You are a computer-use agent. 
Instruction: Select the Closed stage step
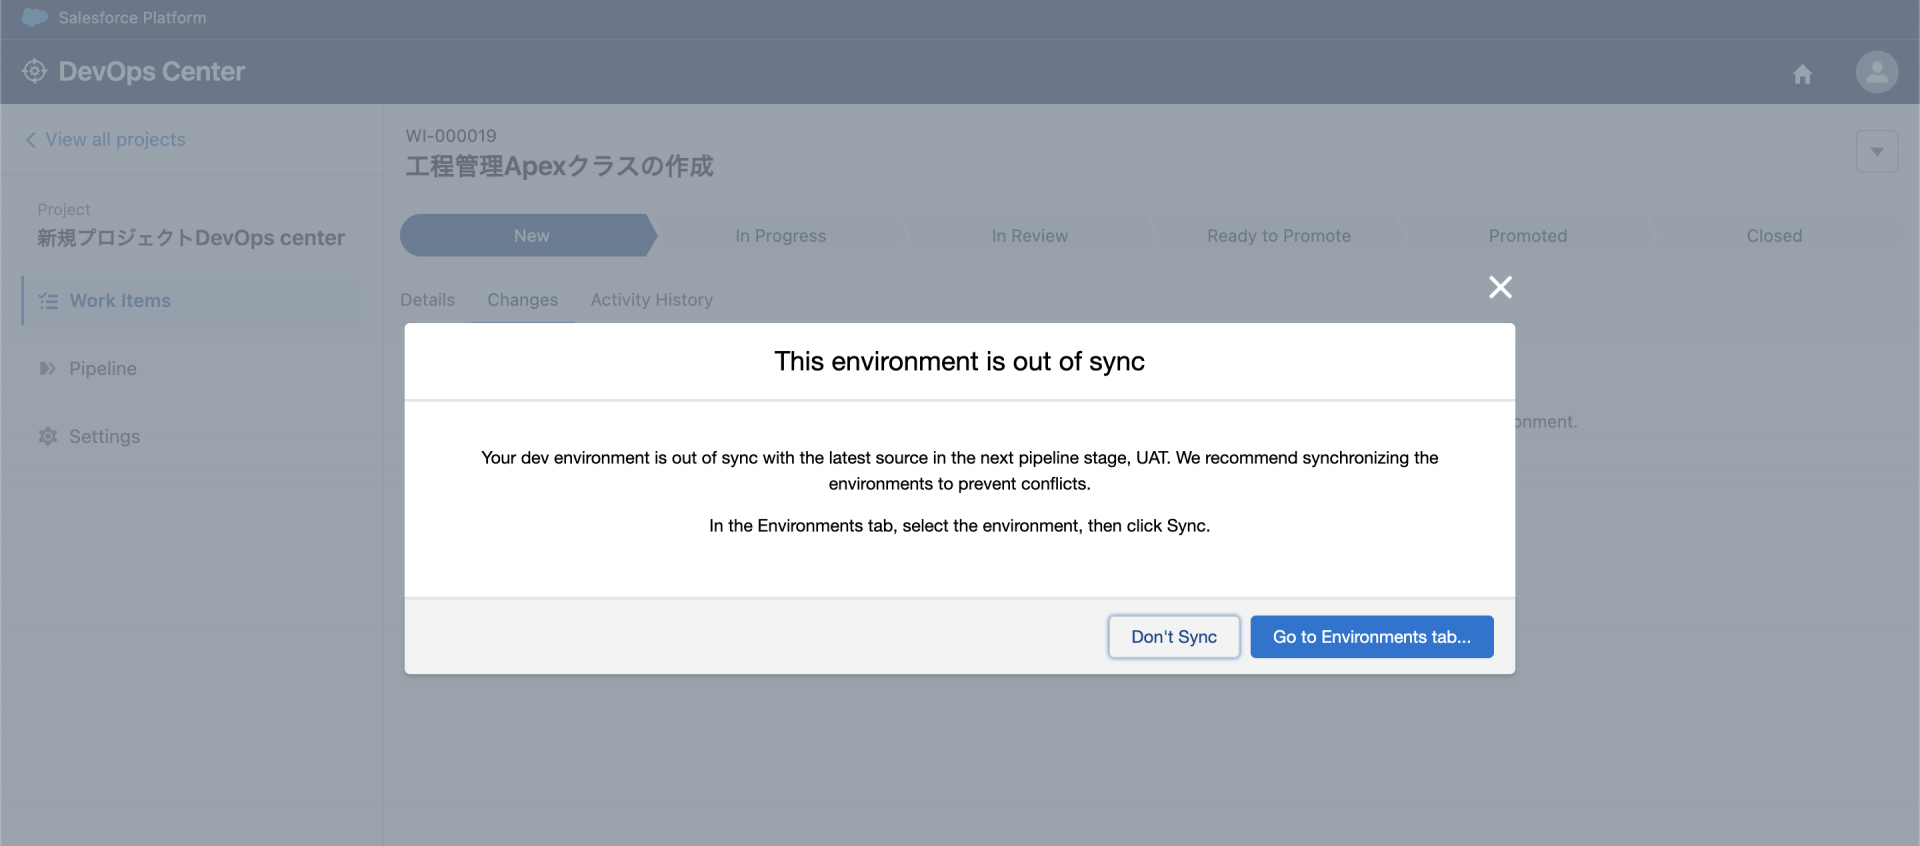(x=1773, y=236)
